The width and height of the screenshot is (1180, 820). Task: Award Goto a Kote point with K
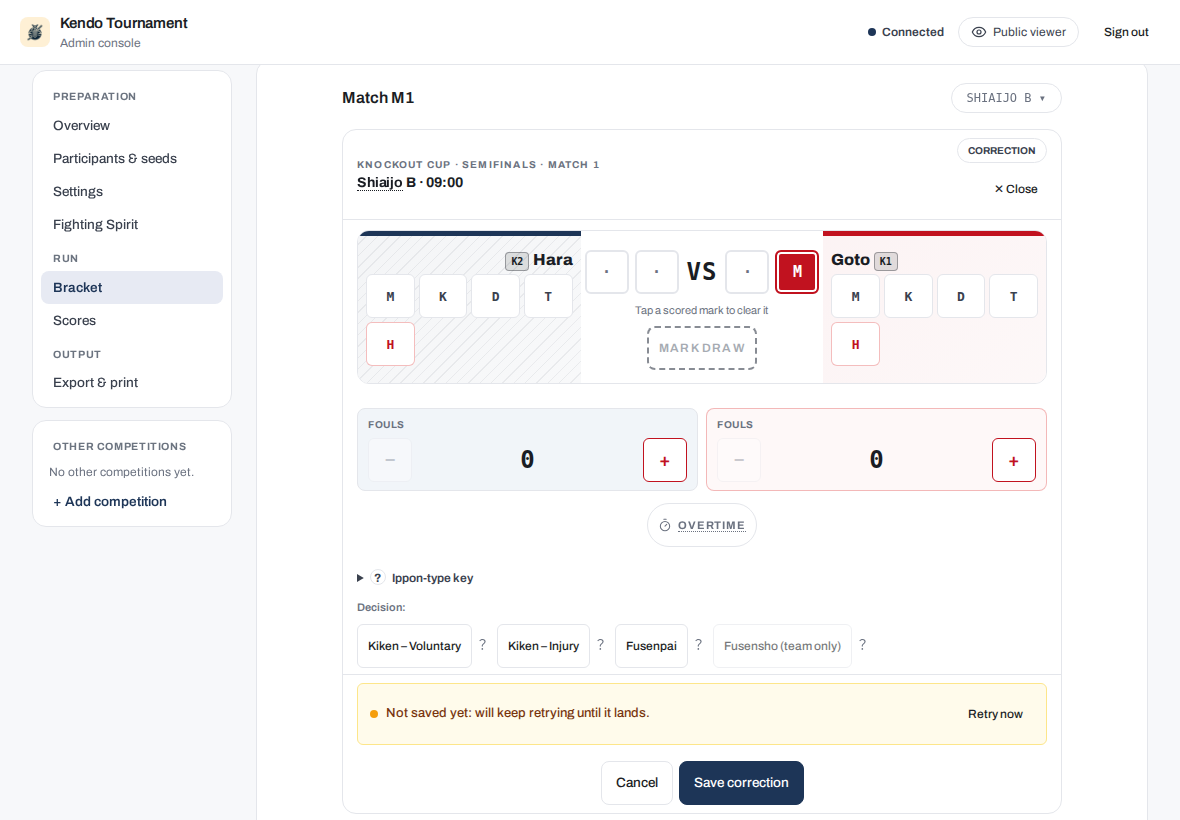[908, 296]
